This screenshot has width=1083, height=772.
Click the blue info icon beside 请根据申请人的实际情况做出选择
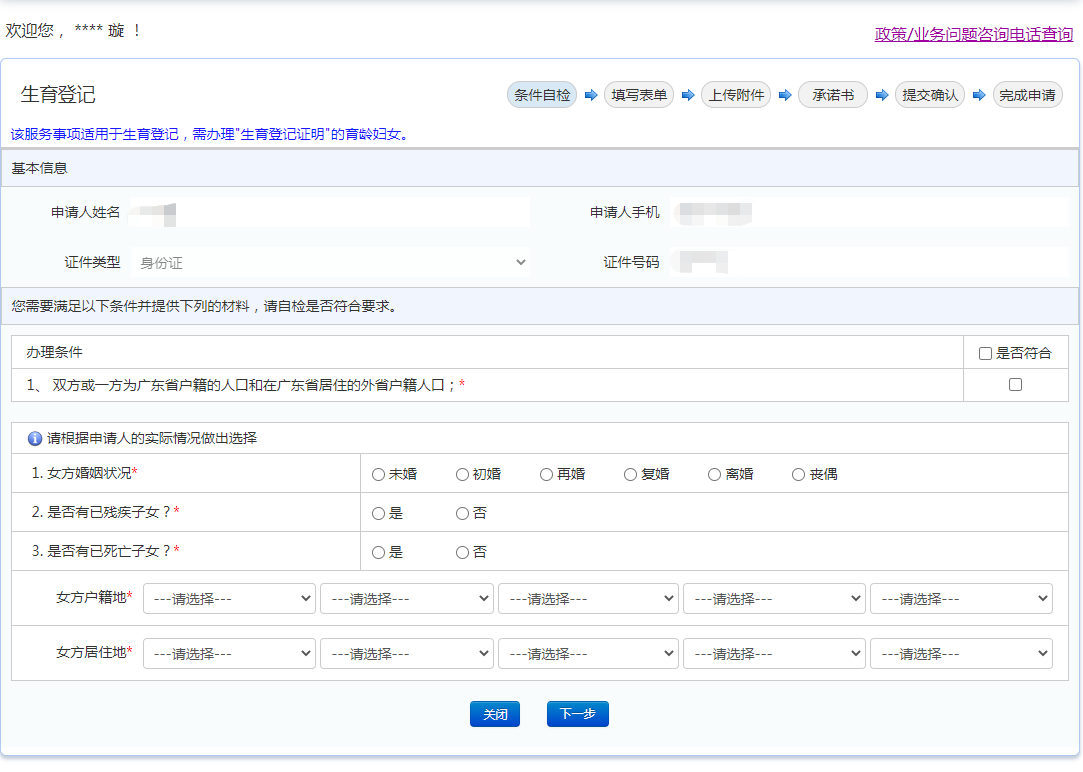click(x=35, y=438)
